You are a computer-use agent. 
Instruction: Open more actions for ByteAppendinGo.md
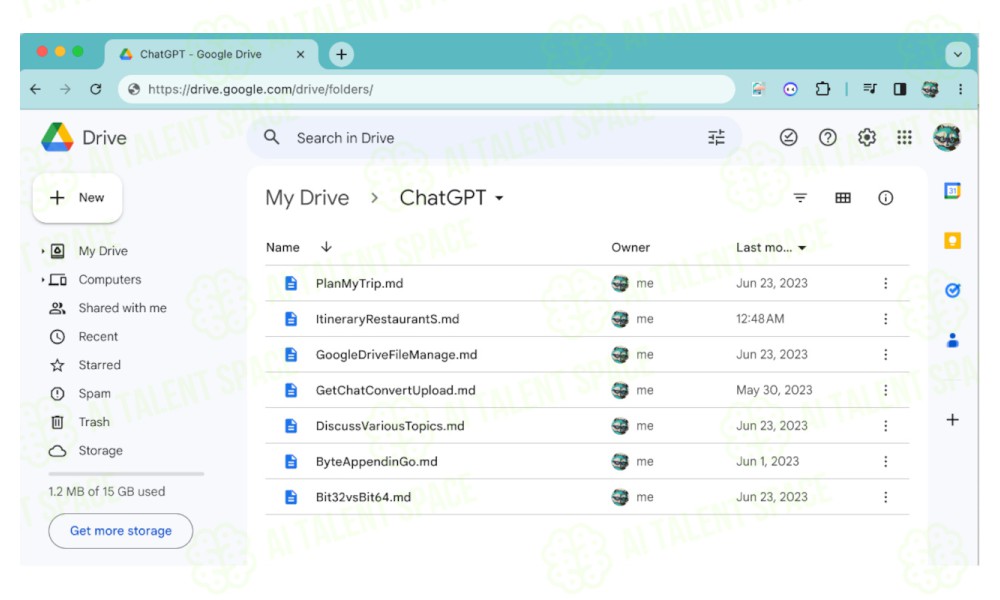click(885, 462)
